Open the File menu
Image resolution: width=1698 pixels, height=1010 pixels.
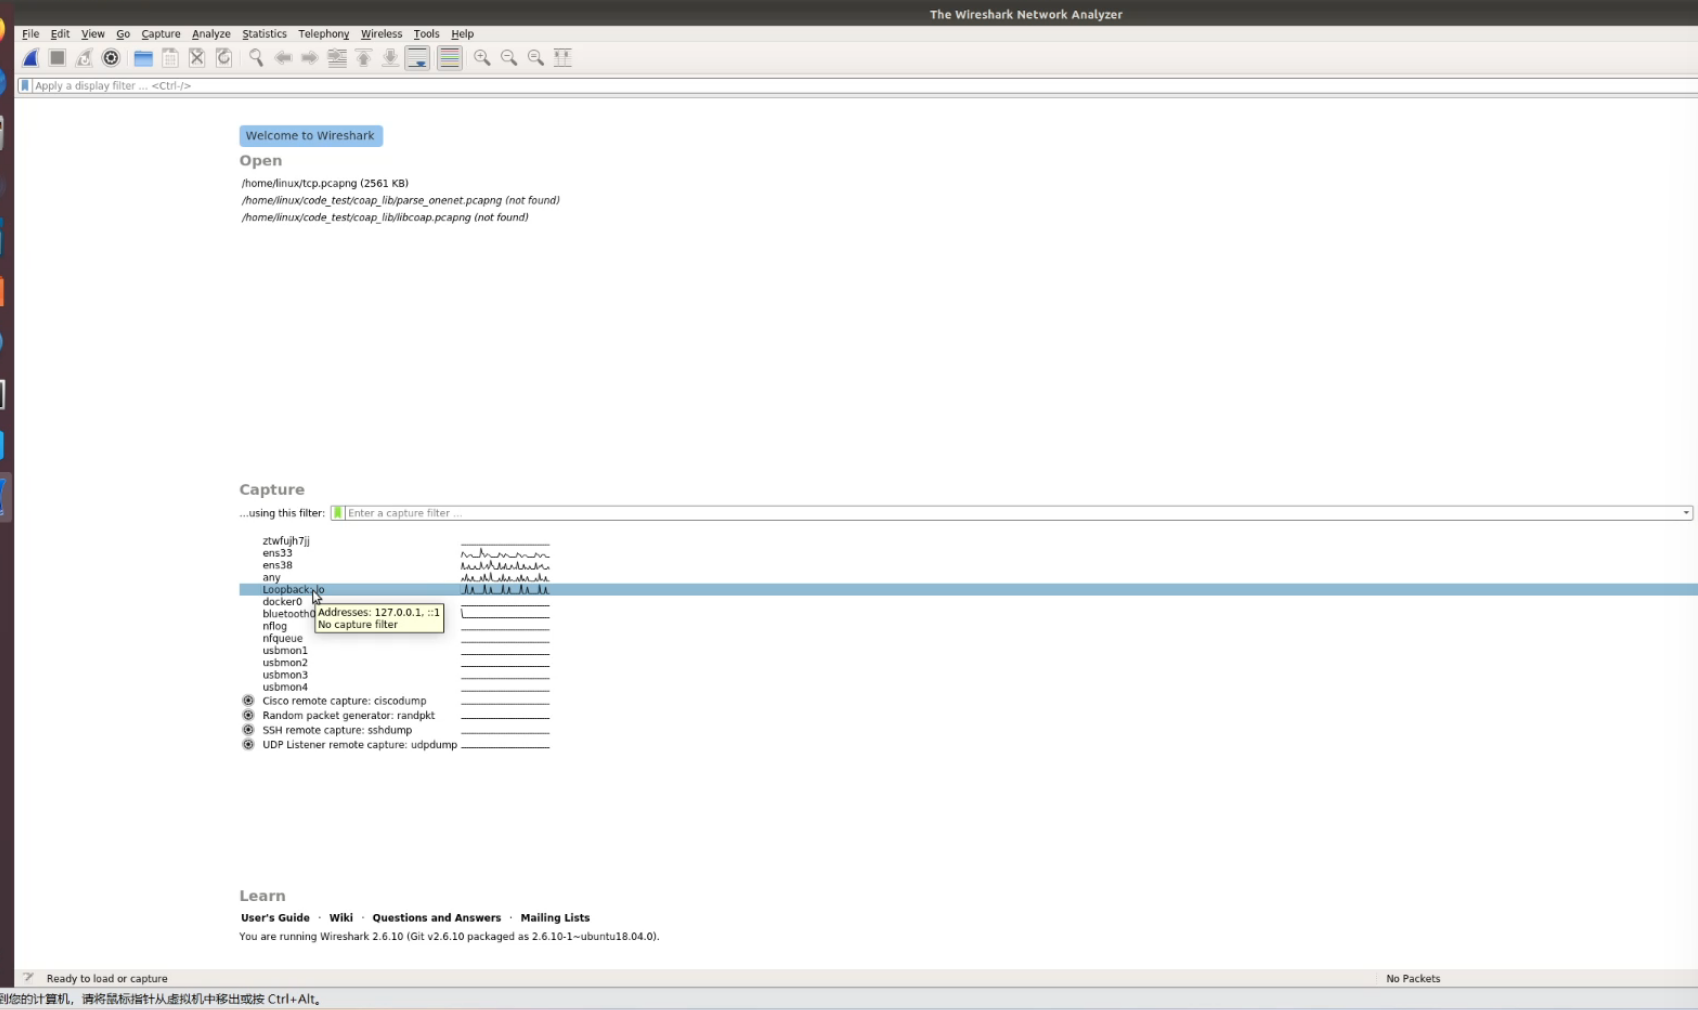tap(31, 34)
